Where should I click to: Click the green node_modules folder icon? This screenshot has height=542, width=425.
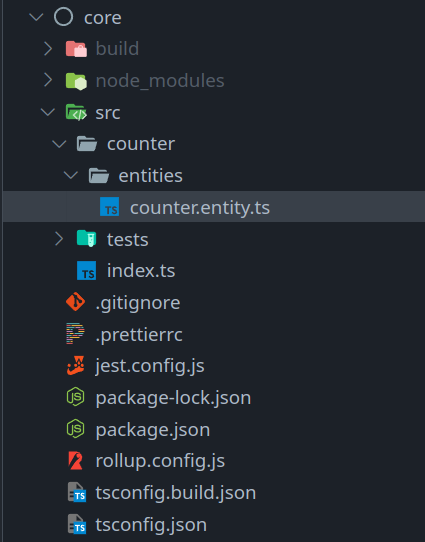click(76, 81)
